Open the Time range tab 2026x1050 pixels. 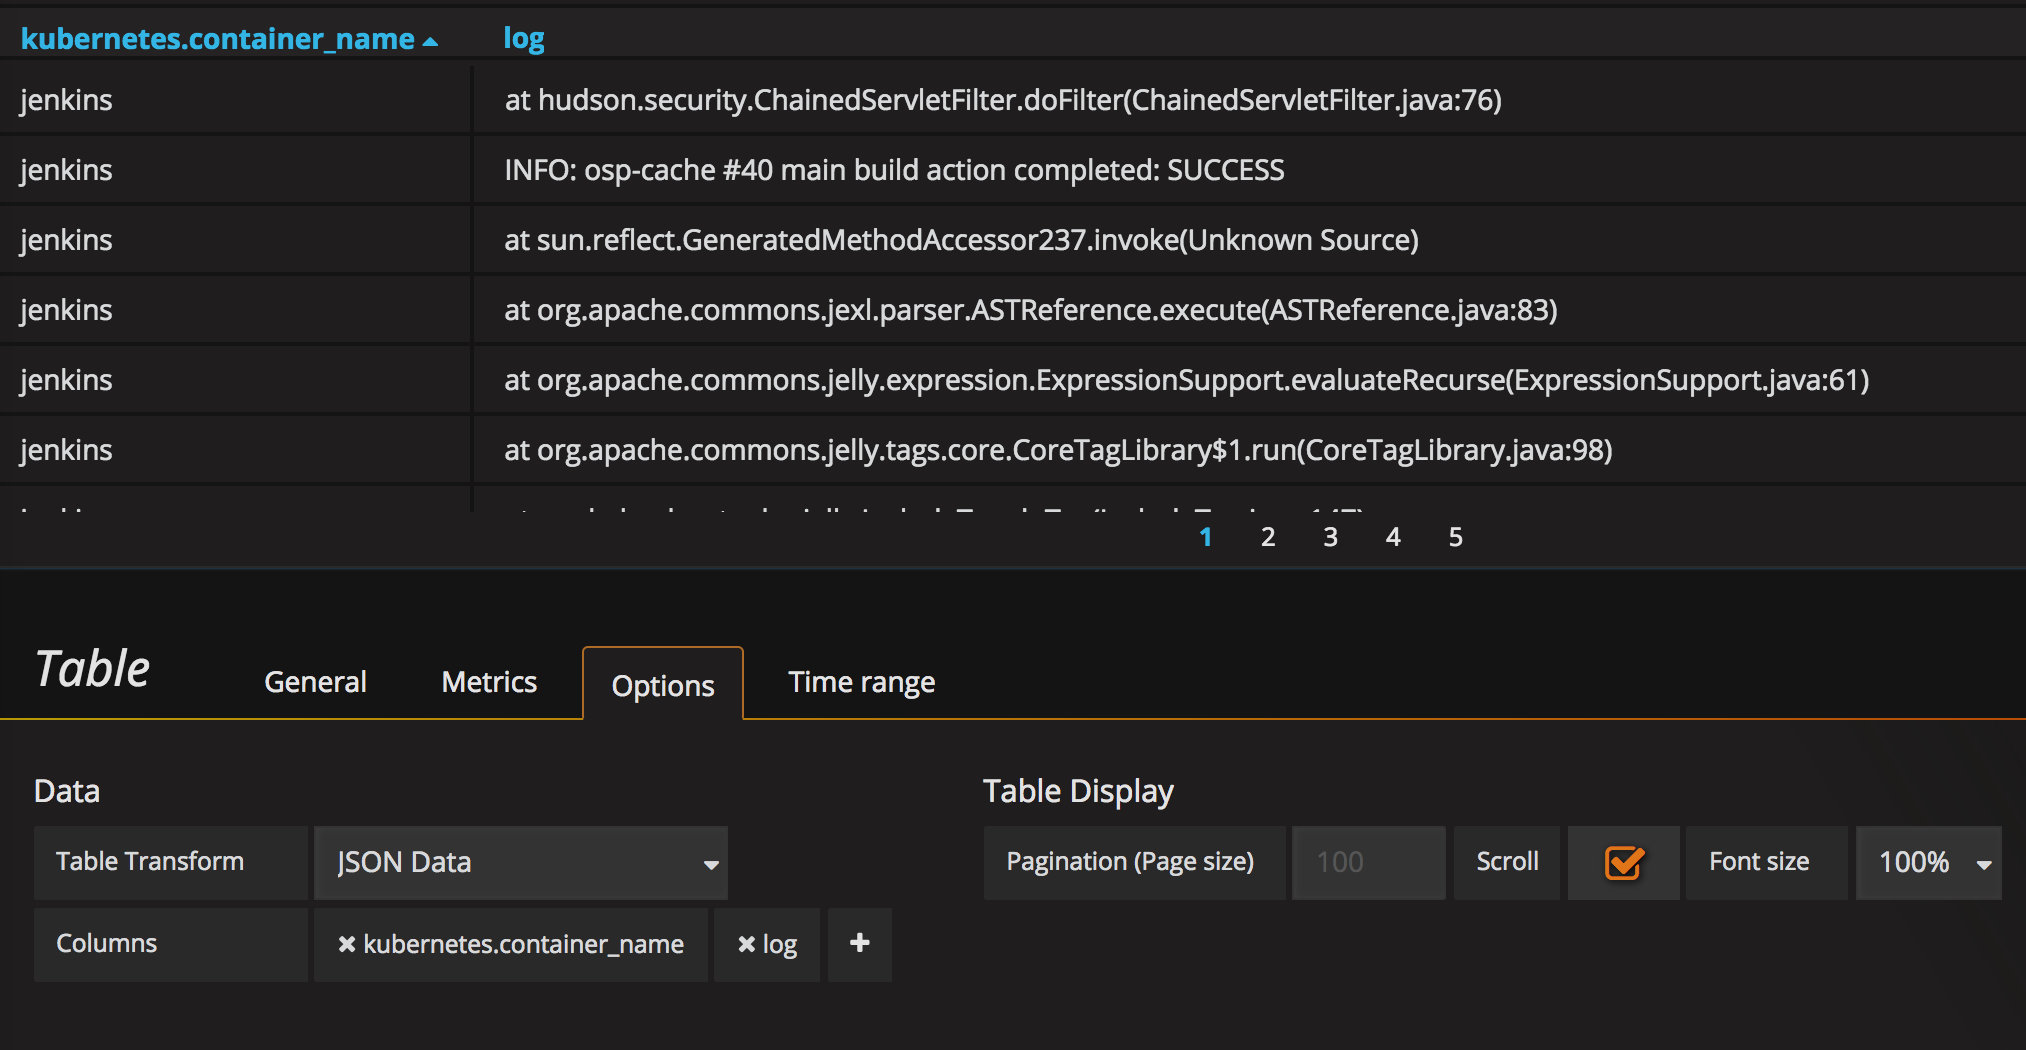[x=861, y=682]
